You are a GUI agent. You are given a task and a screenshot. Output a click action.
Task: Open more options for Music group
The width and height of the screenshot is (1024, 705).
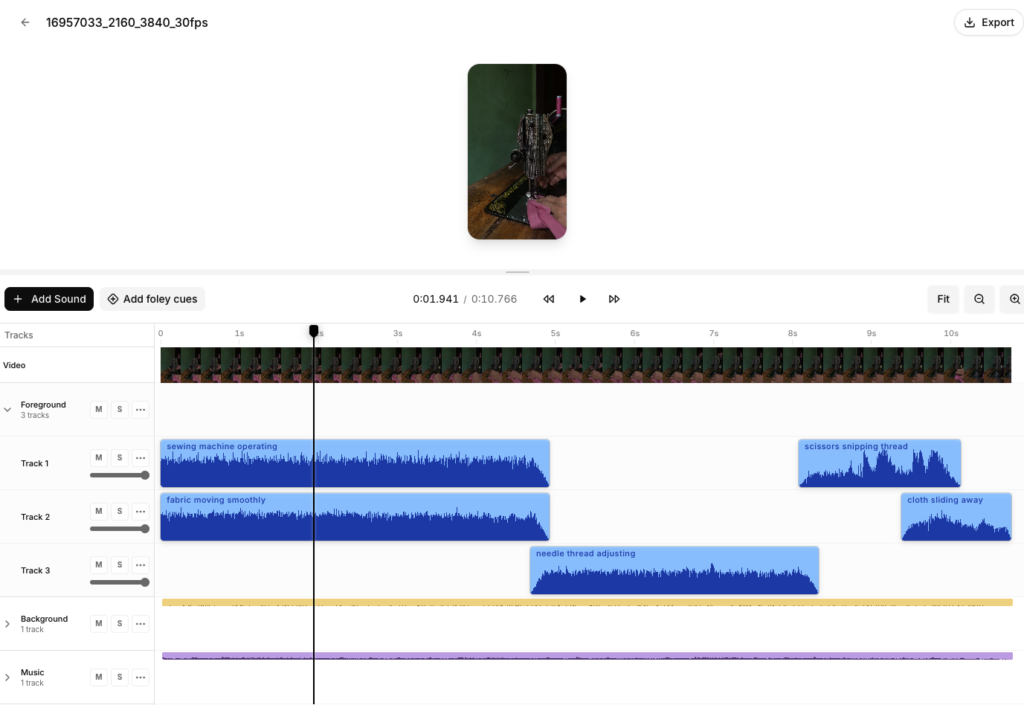tap(140, 677)
